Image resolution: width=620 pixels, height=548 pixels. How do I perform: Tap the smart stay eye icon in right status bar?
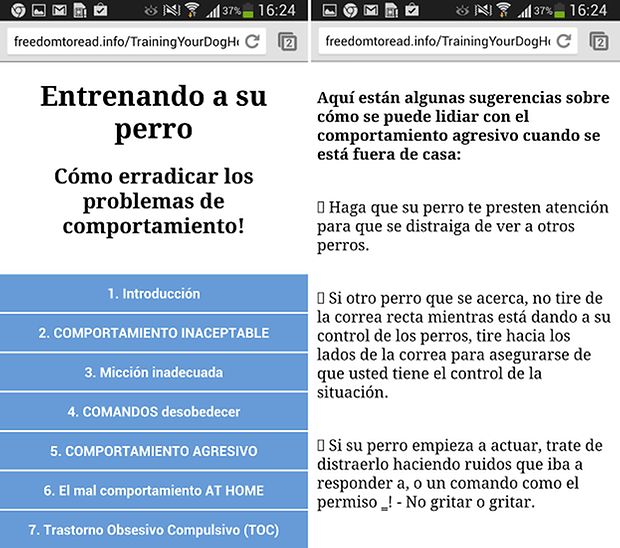click(x=462, y=11)
